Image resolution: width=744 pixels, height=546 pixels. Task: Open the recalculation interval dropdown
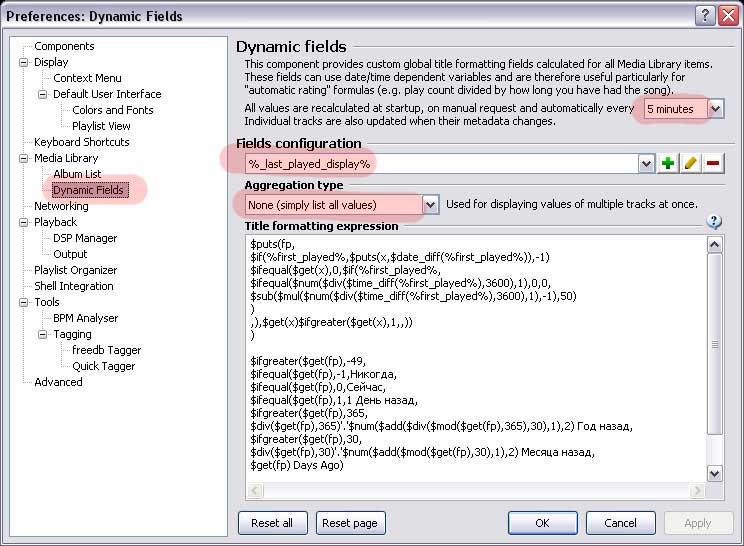click(x=716, y=108)
